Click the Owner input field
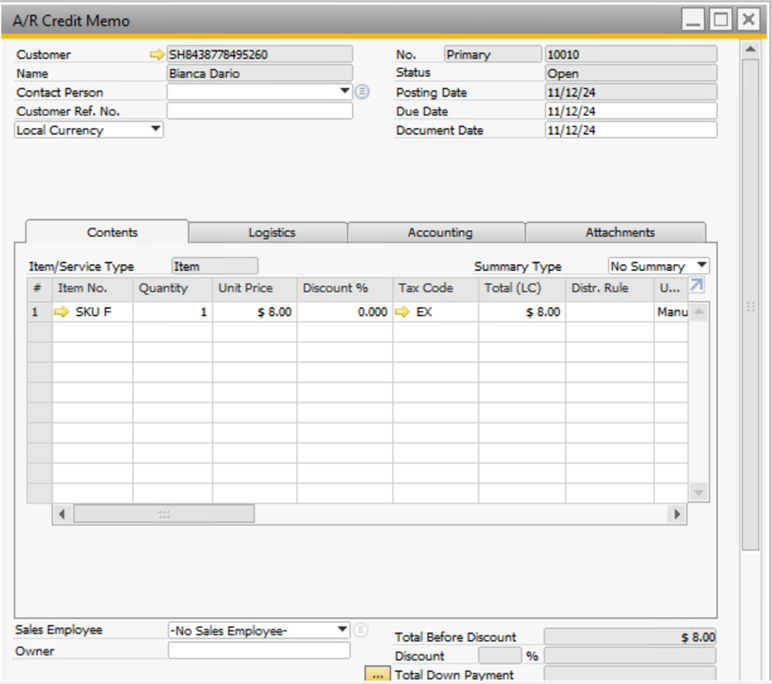This screenshot has height=684, width=772. coord(259,651)
